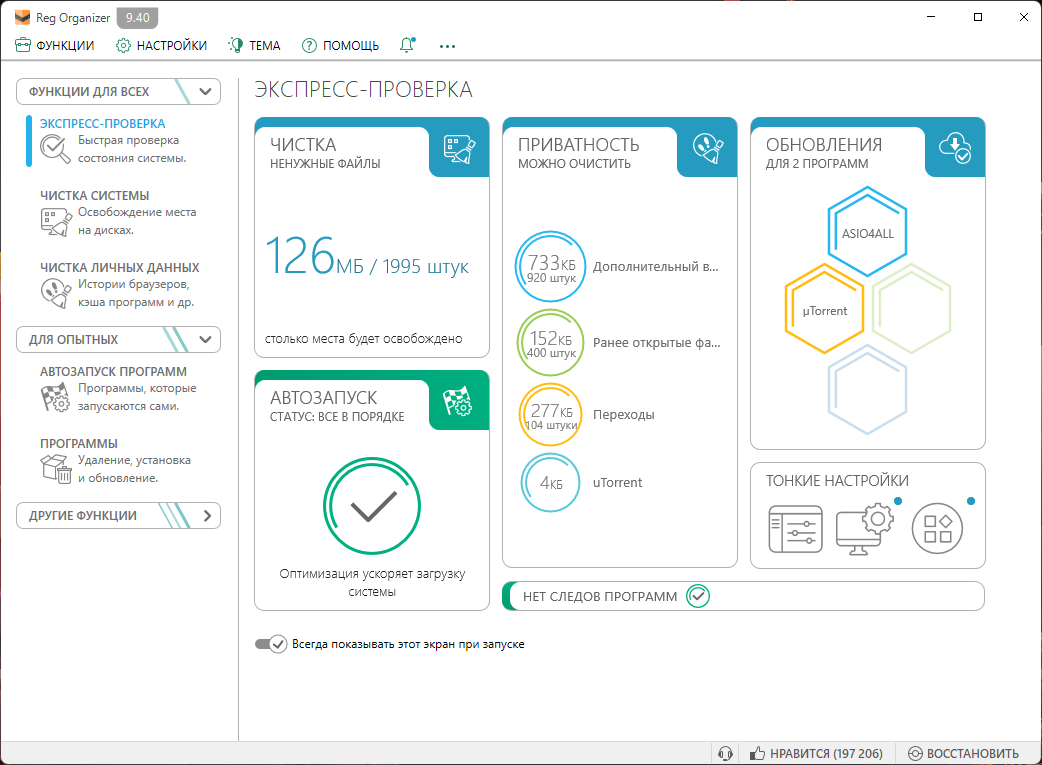The height and width of the screenshot is (765, 1042).
Task: Click the notification bell icon
Action: (x=406, y=45)
